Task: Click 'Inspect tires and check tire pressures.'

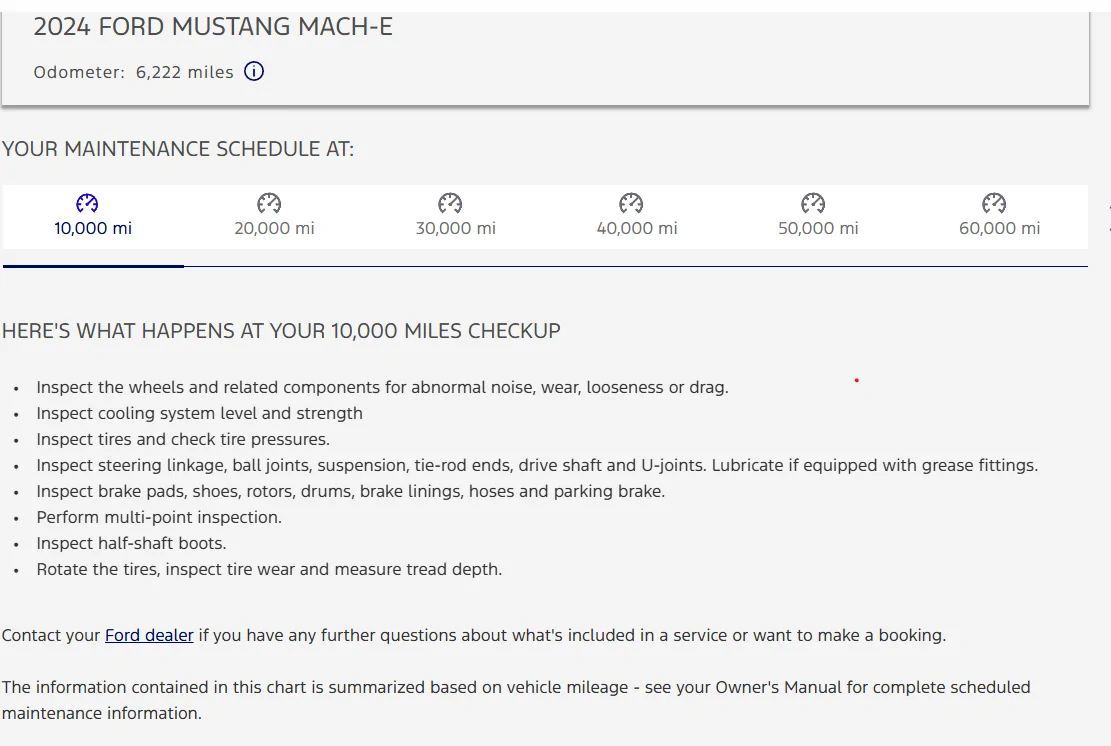Action: (x=183, y=439)
